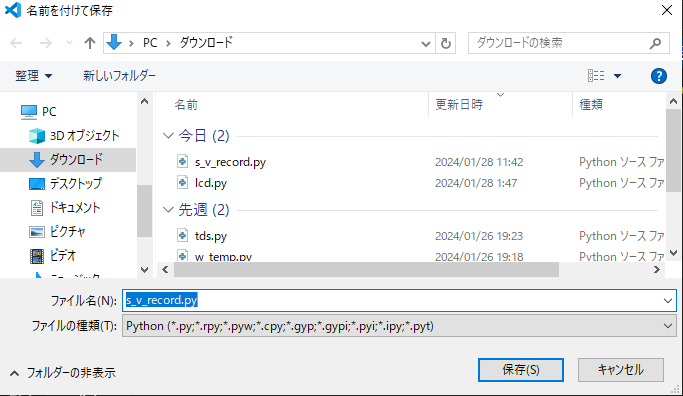Screen dimensions: 683x396
Task: Open the ファイル名 dropdown arrow
Action: pyautogui.click(x=668, y=301)
